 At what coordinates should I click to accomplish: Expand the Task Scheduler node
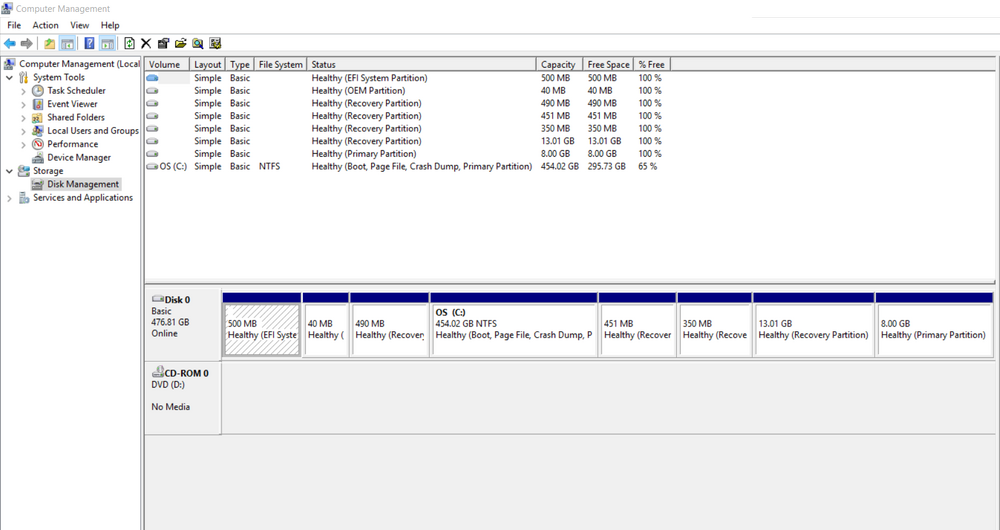coord(24,91)
